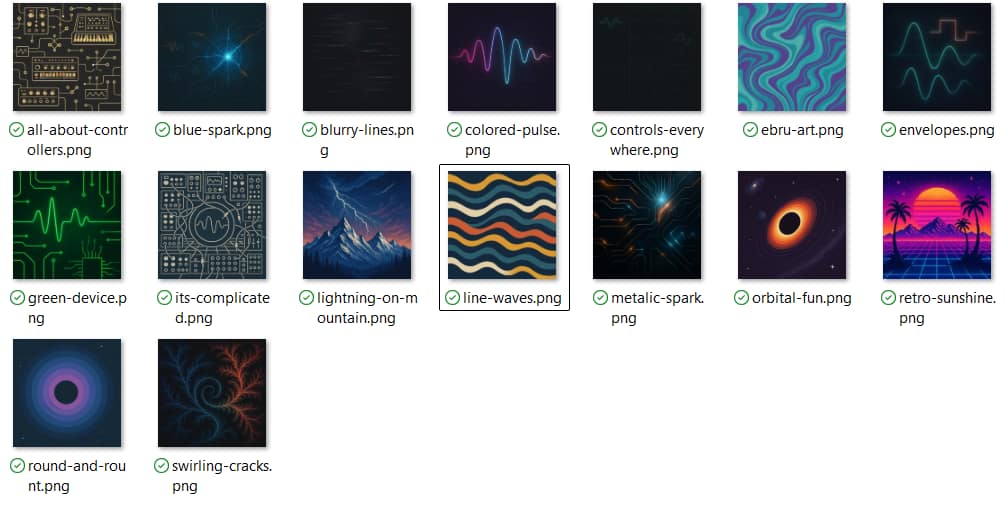Click the sync checkmark beside blue-spark.png
The image size is (1005, 509).
click(x=162, y=130)
